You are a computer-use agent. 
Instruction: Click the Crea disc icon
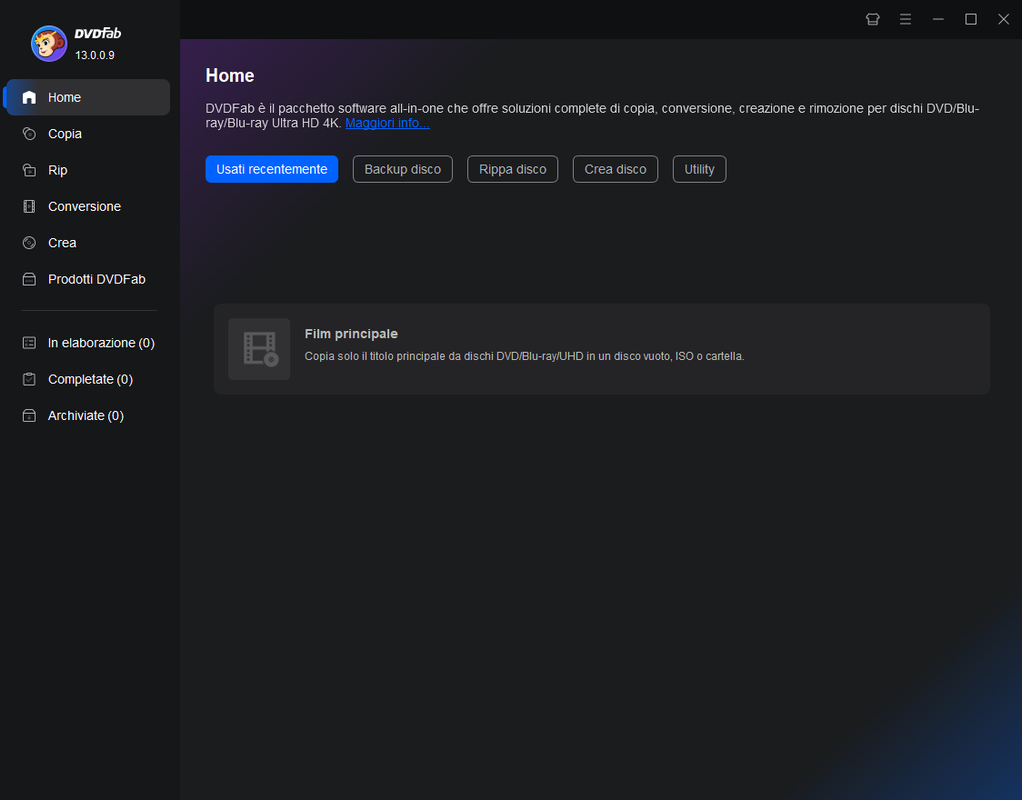[x=29, y=243]
